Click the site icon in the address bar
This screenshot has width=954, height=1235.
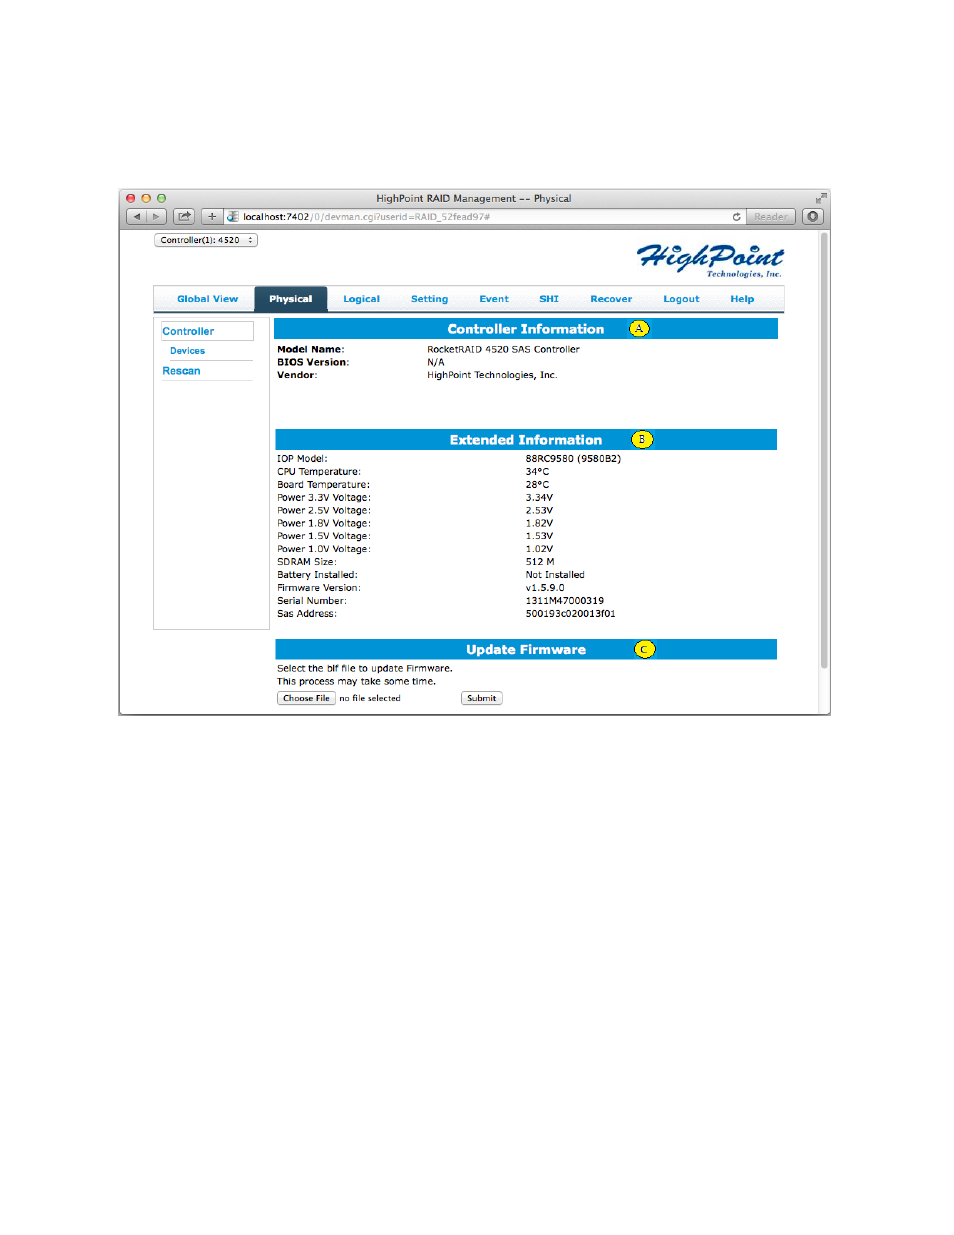click(x=233, y=217)
